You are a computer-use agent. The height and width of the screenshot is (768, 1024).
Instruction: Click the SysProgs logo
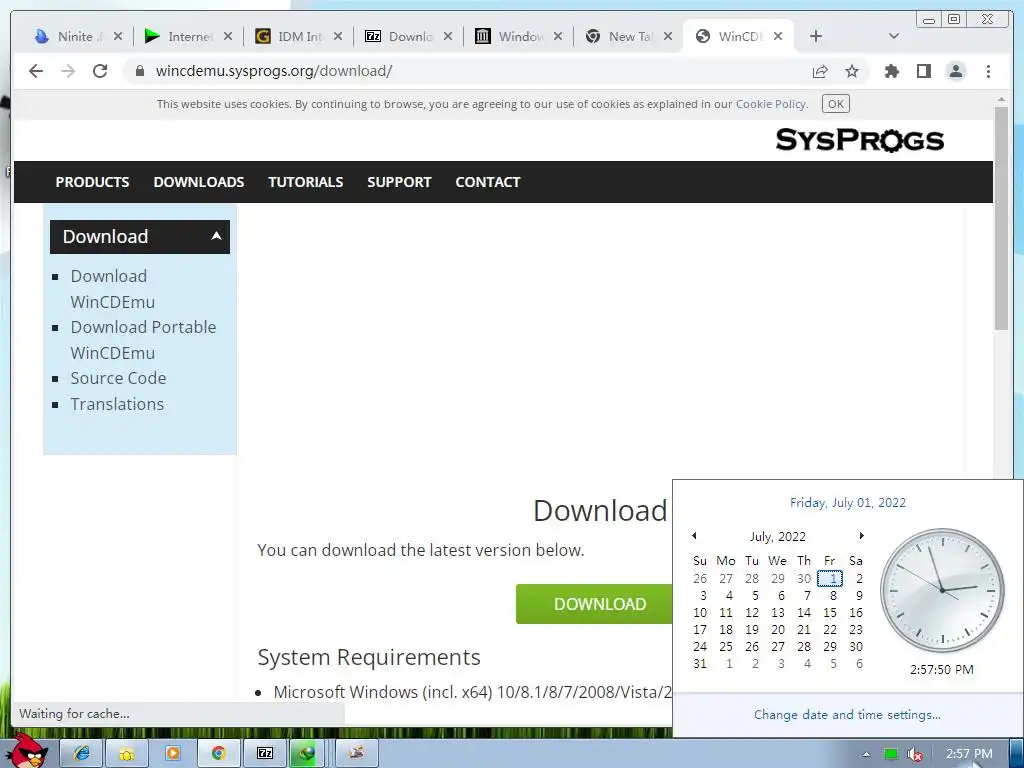point(859,140)
